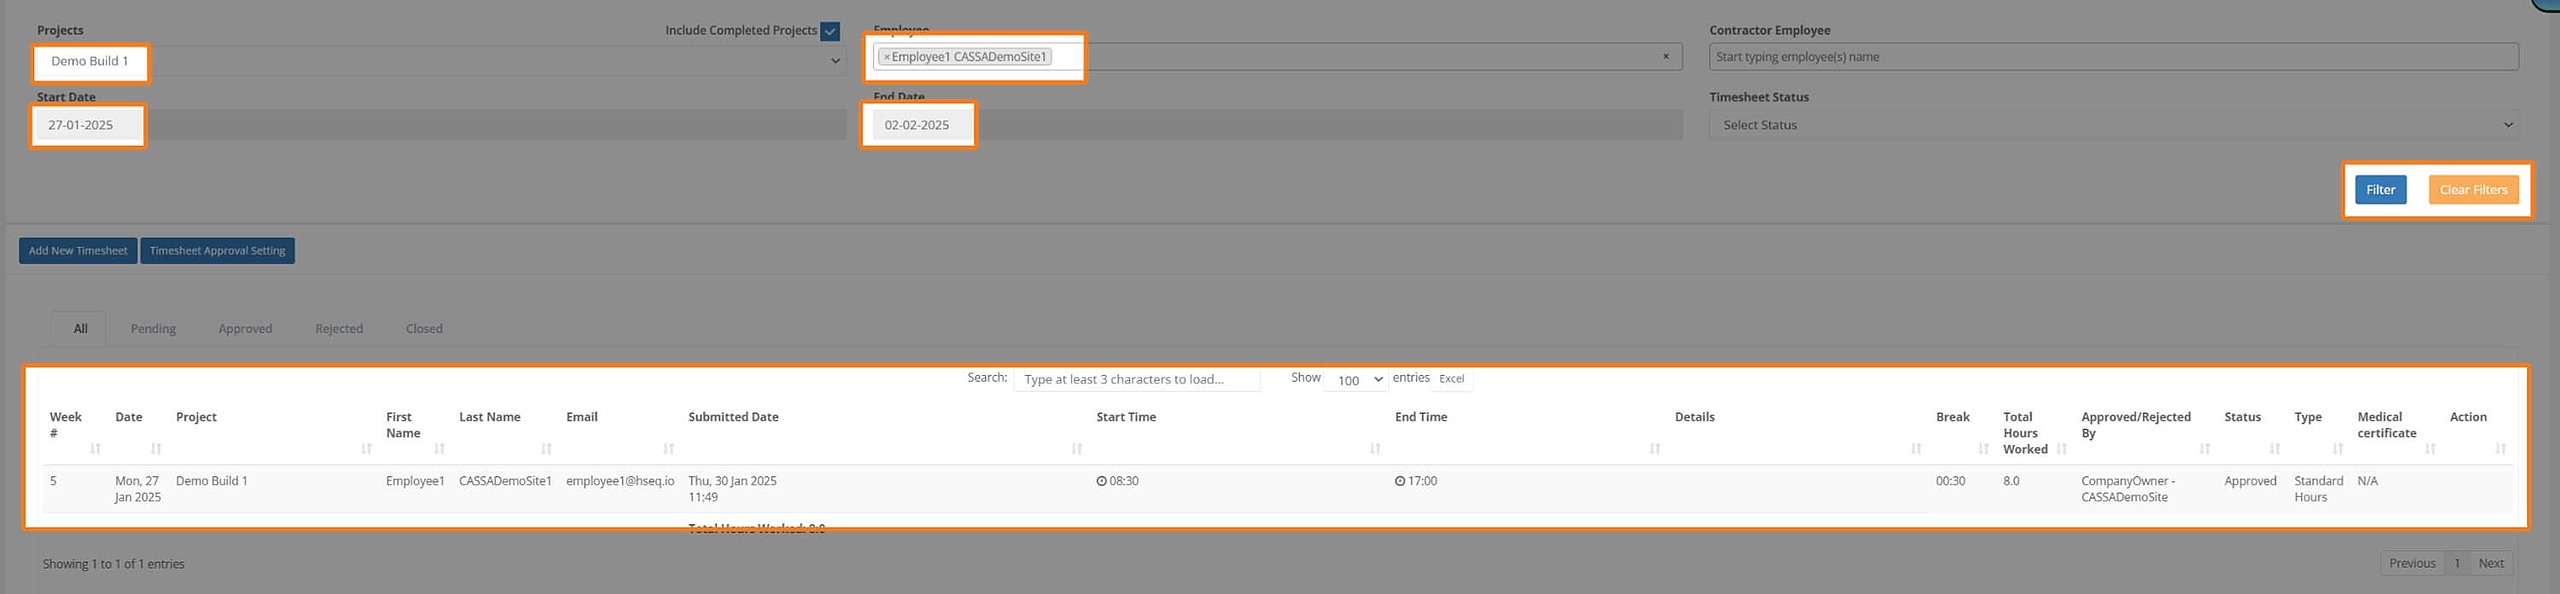This screenshot has width=2560, height=594.
Task: Sort by Action column arrows
Action: [x=2500, y=449]
